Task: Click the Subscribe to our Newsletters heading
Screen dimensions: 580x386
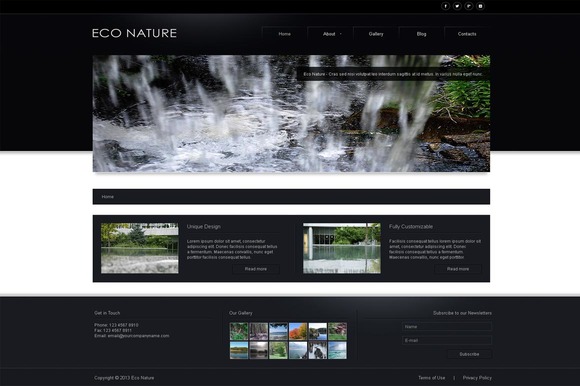Action: tap(462, 313)
